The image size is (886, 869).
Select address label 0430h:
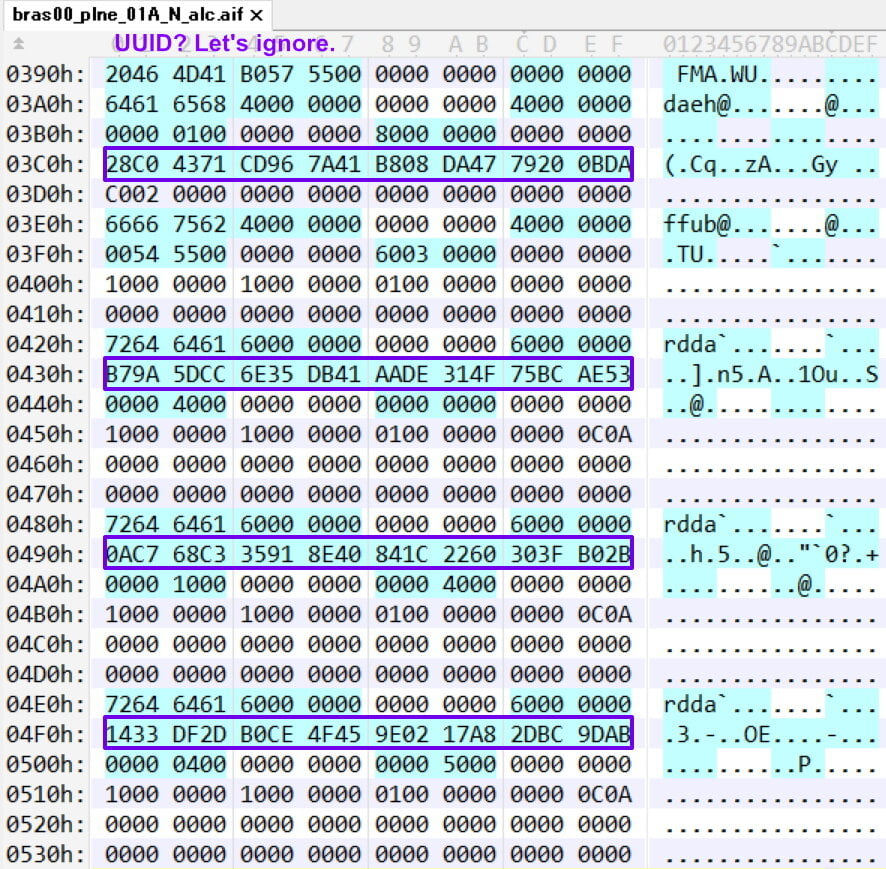[x=46, y=374]
